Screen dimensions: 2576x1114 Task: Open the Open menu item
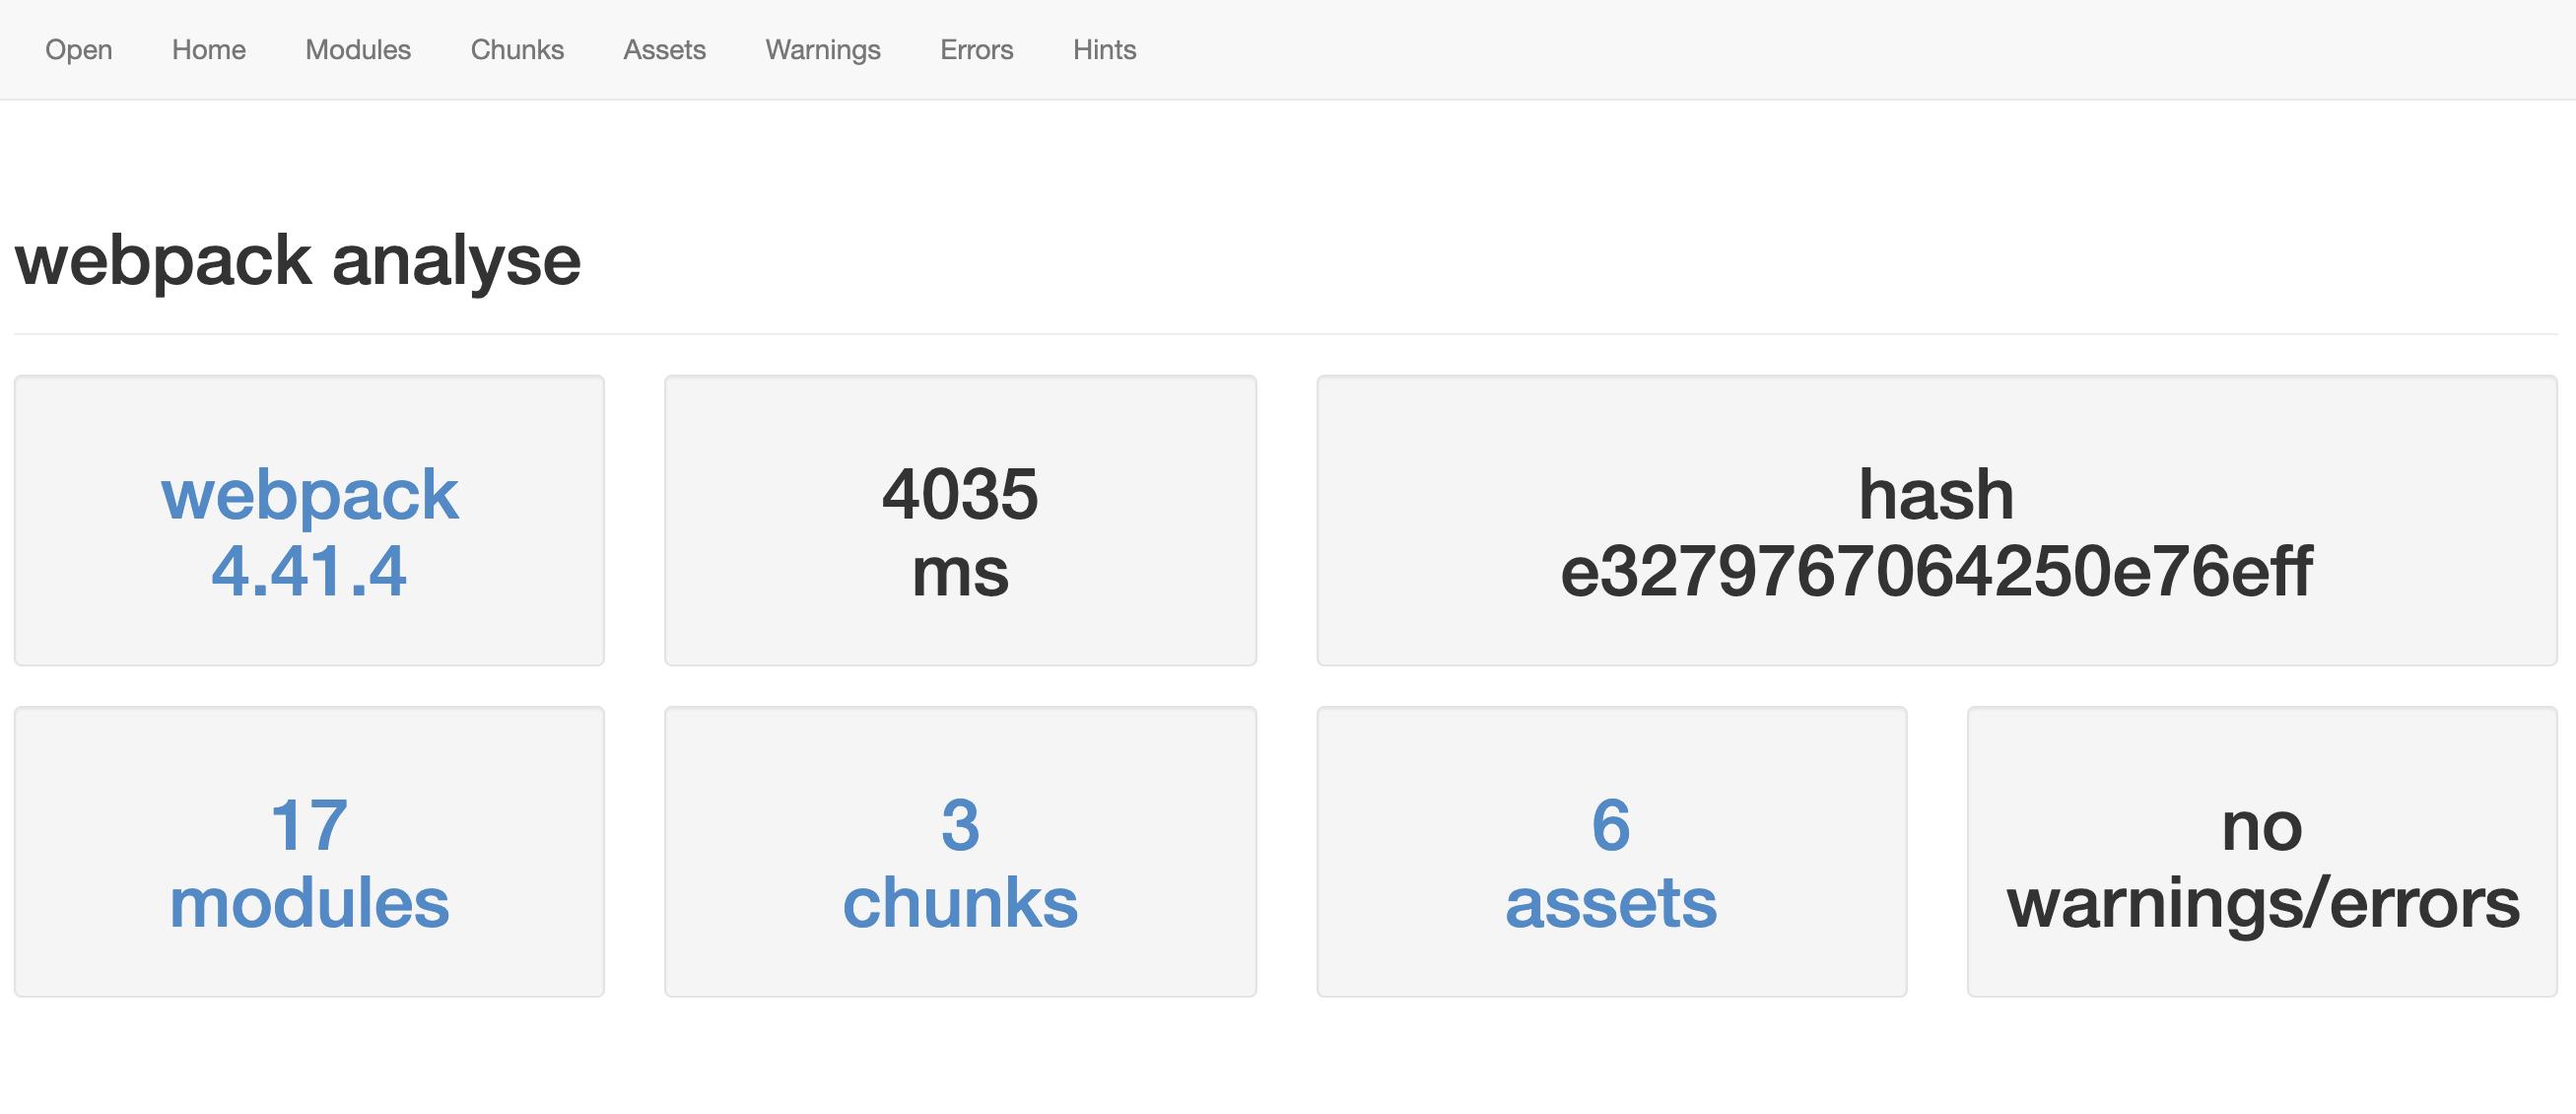click(x=78, y=50)
